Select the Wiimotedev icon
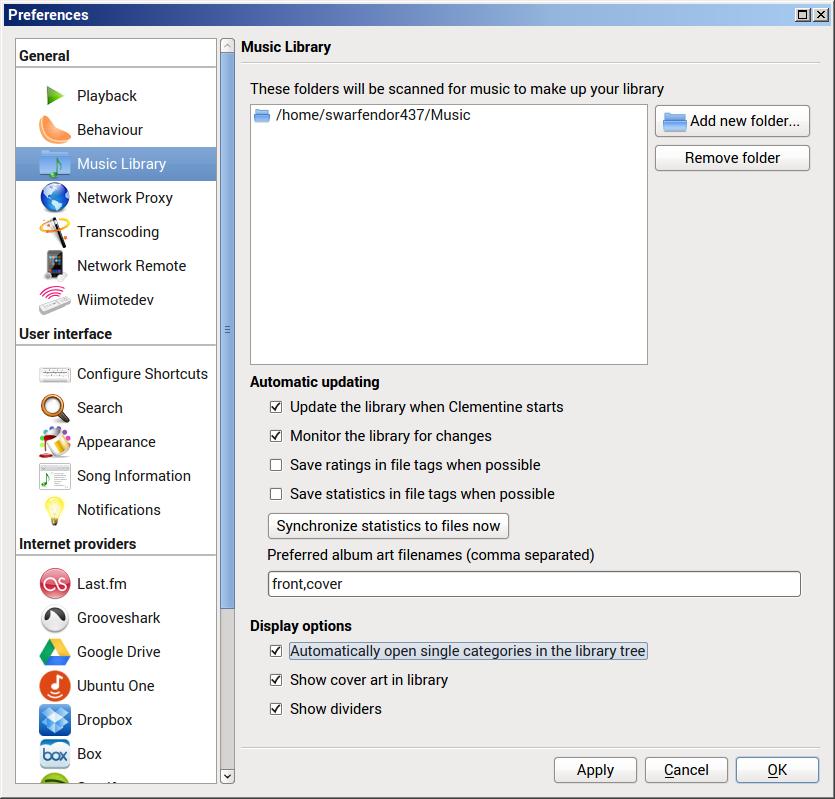The height and width of the screenshot is (799, 835). [54, 300]
